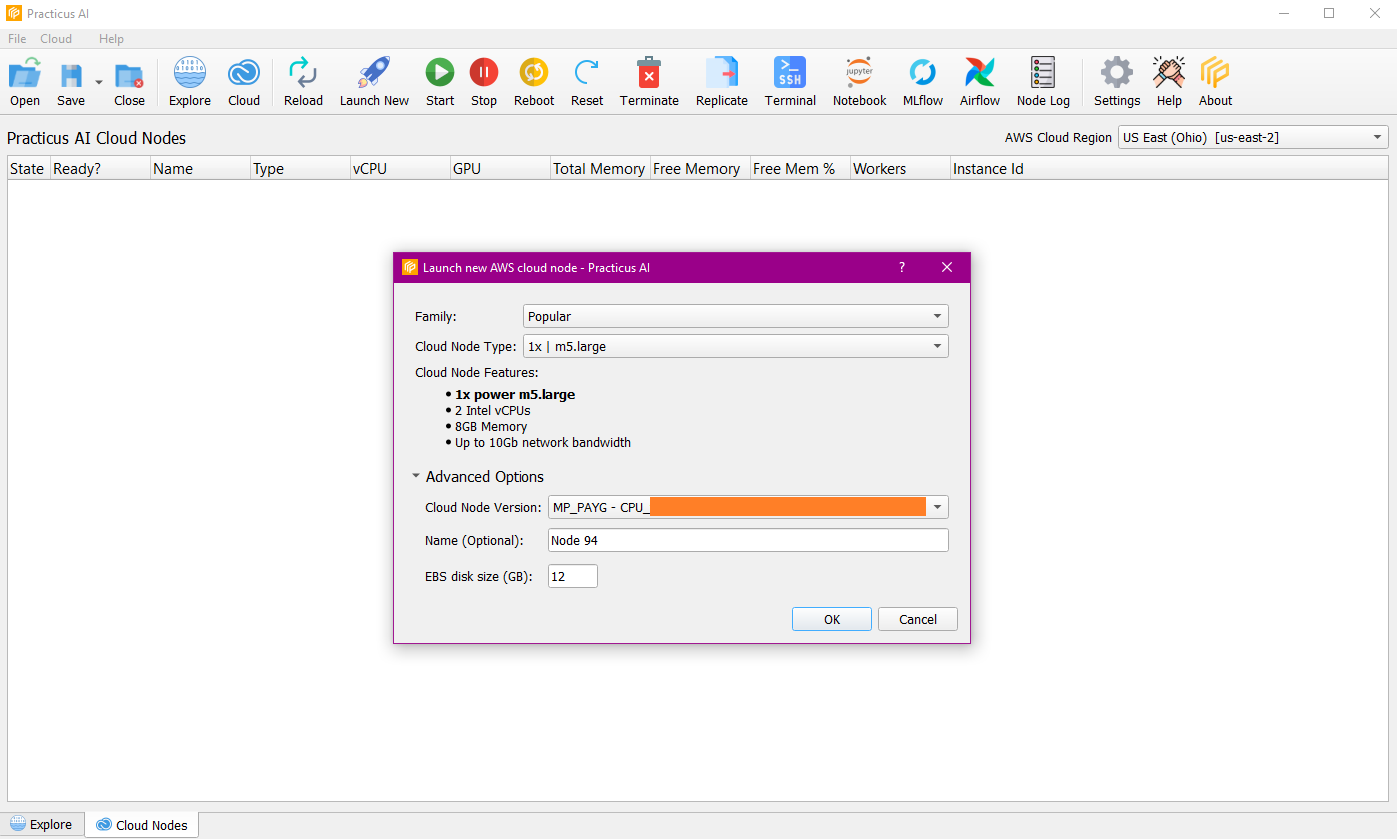
Task: Click the Airflow pinwheel icon
Action: (x=979, y=74)
